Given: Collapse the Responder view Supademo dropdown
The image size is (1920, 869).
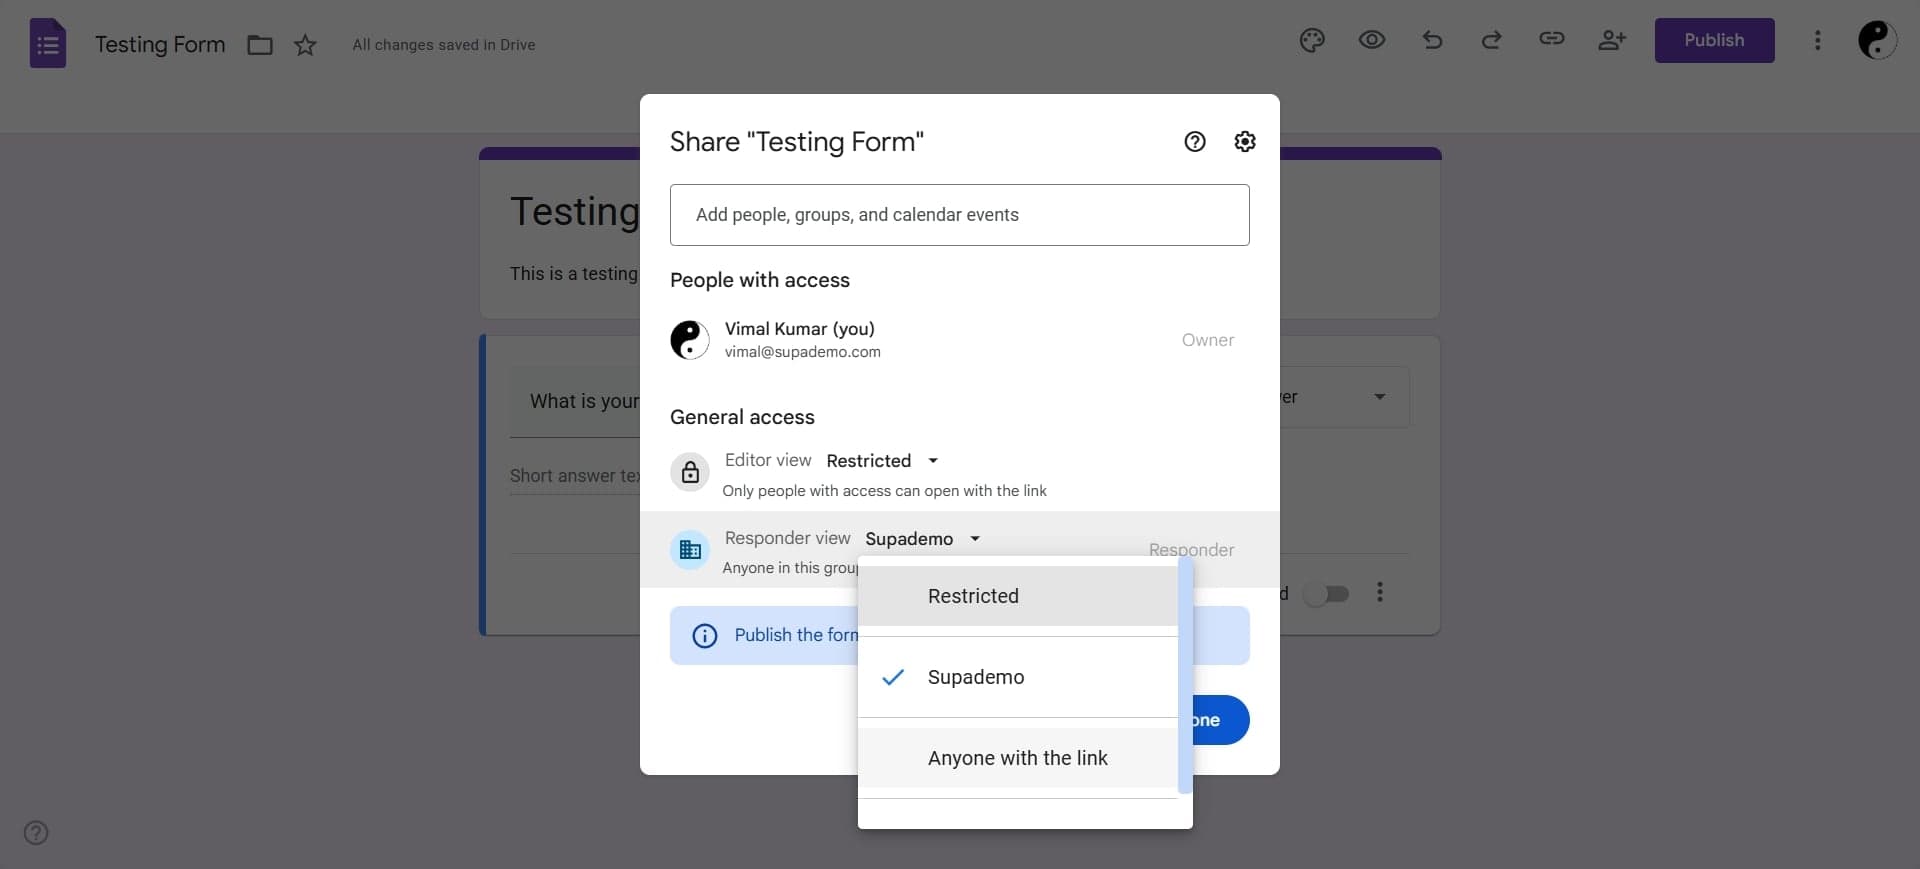Looking at the screenshot, I should (x=922, y=539).
